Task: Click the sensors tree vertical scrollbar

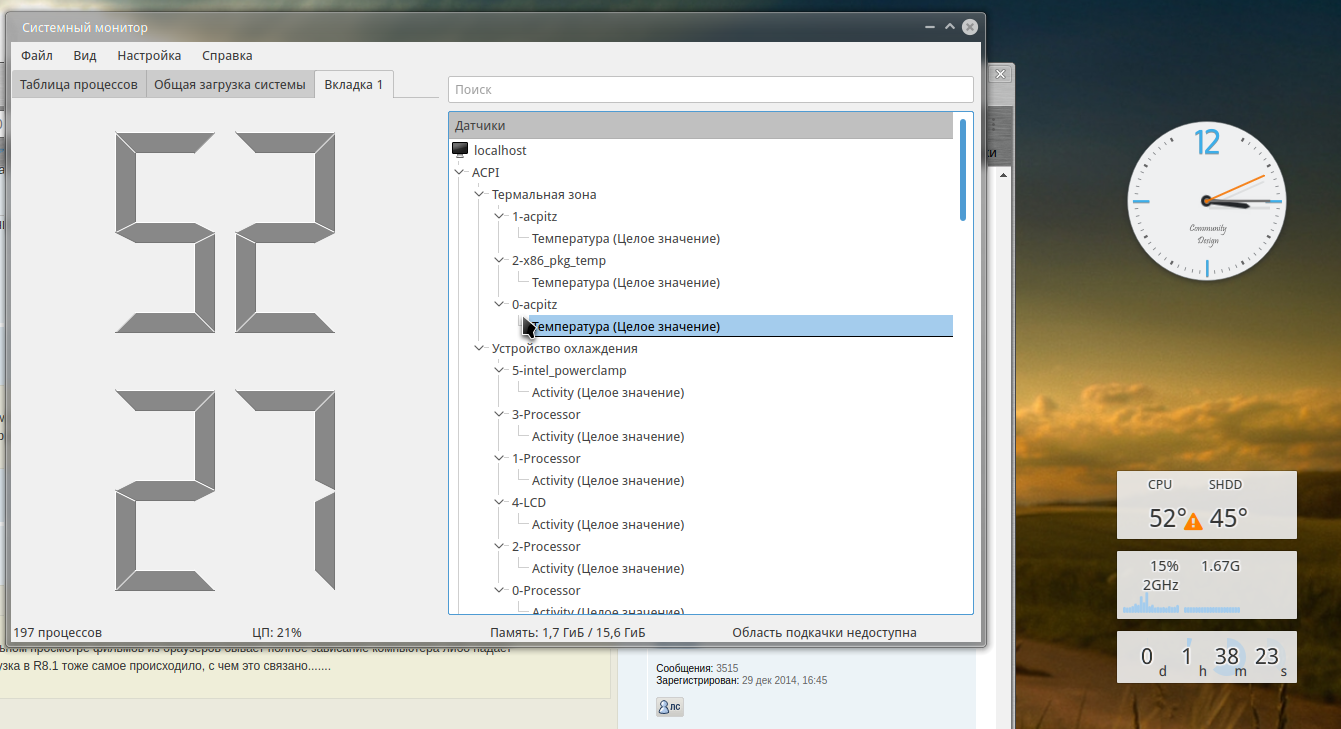Action: tap(963, 170)
